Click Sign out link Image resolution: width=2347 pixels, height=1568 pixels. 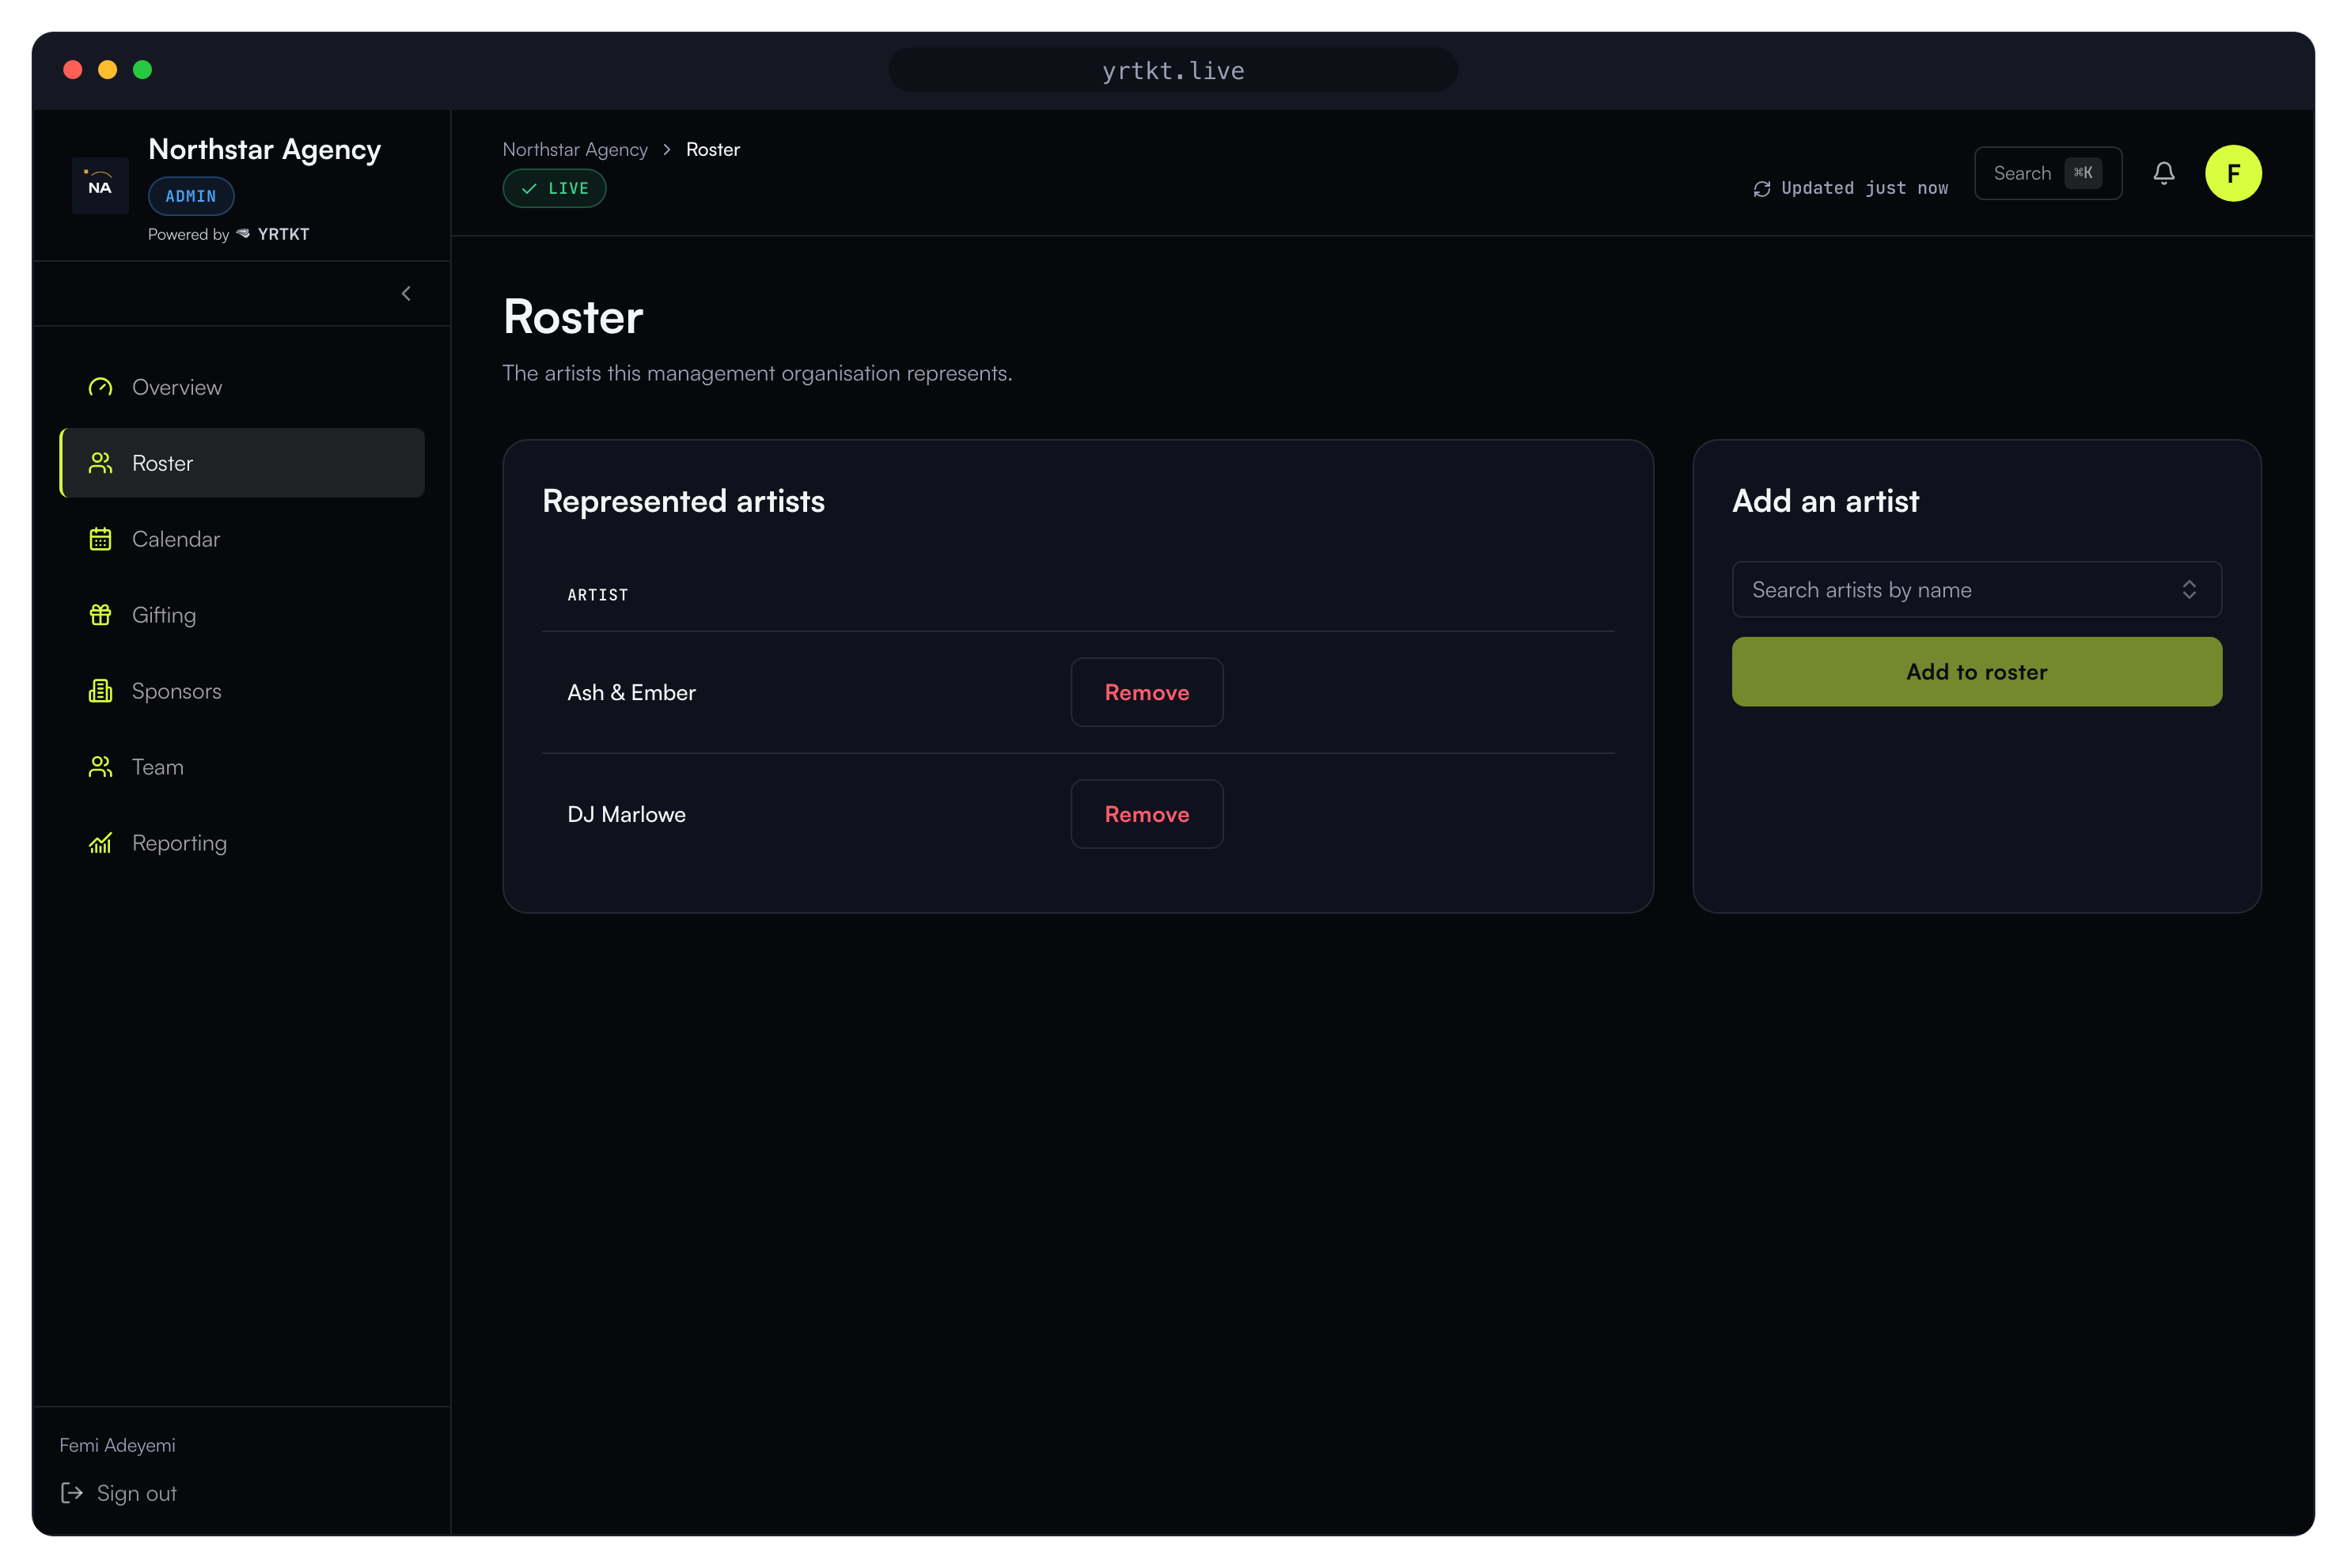coord(118,1493)
